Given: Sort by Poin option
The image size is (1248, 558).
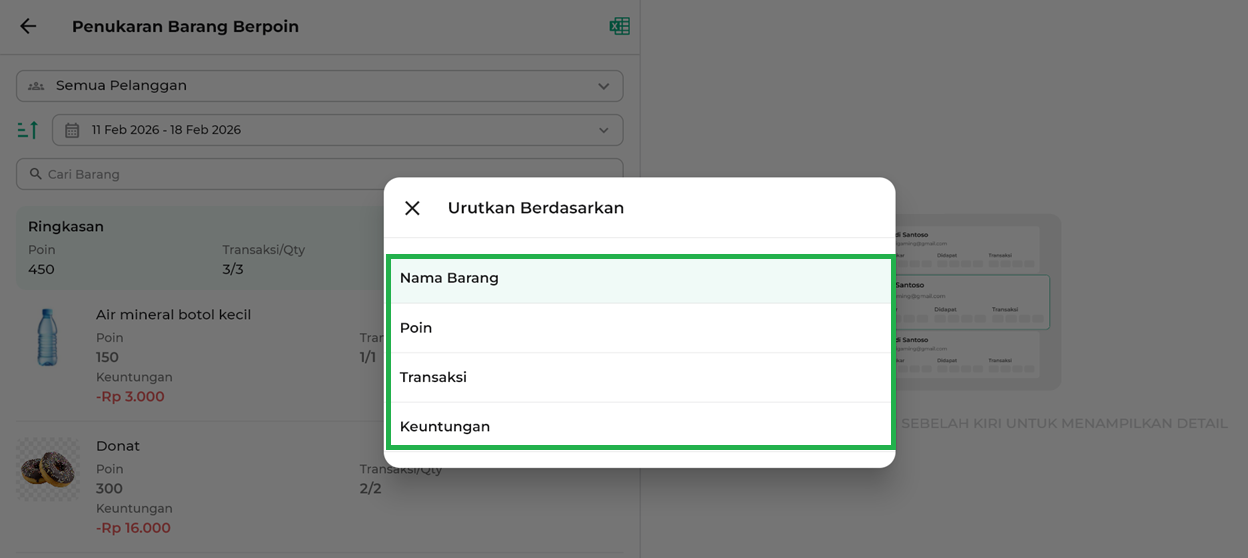Looking at the screenshot, I should (x=640, y=328).
